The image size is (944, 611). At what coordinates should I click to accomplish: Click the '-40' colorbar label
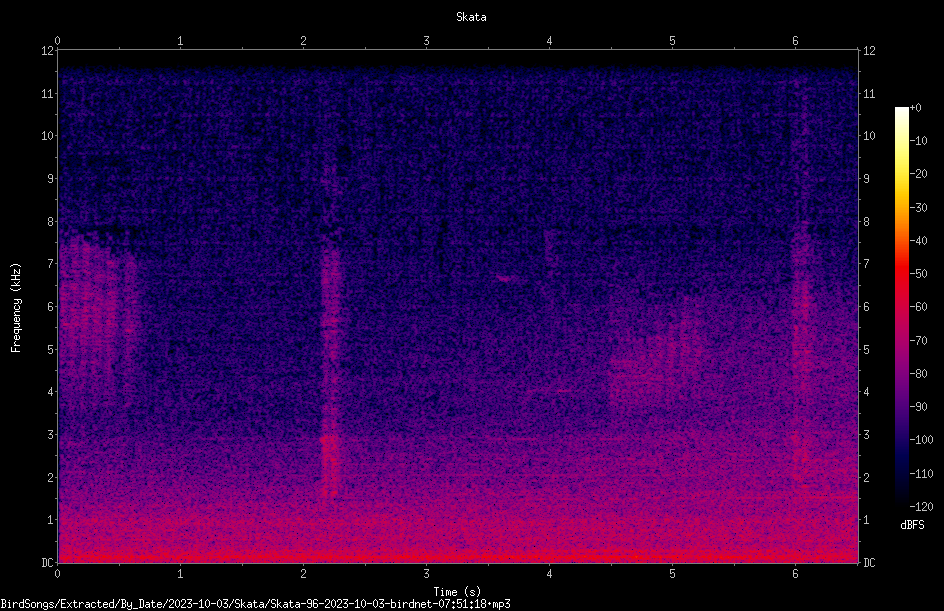(x=918, y=241)
